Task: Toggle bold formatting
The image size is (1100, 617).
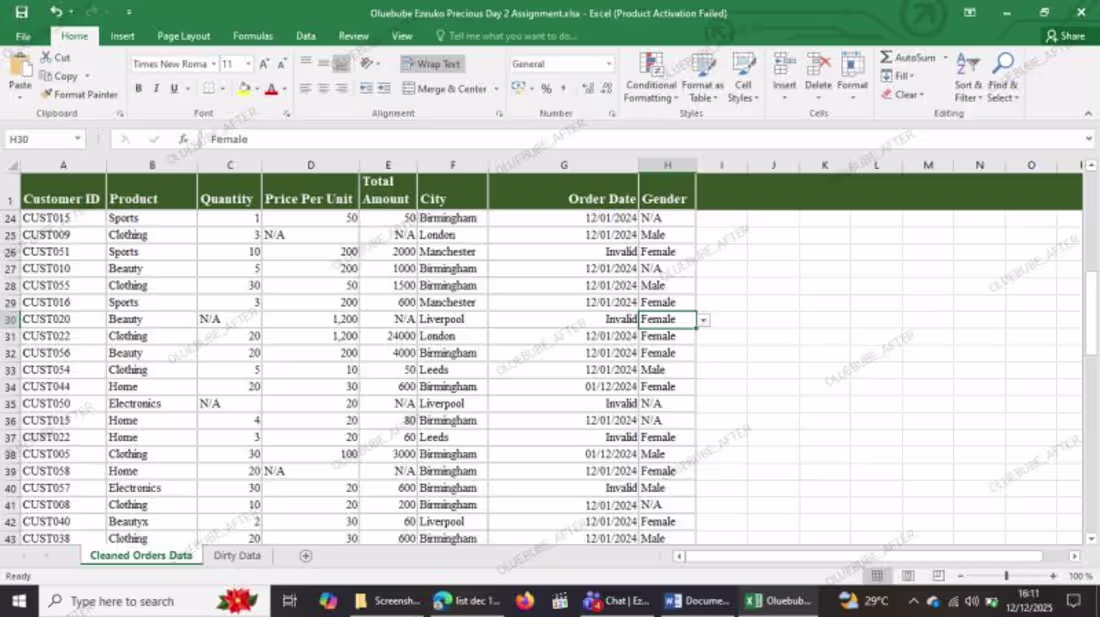Action: click(138, 88)
